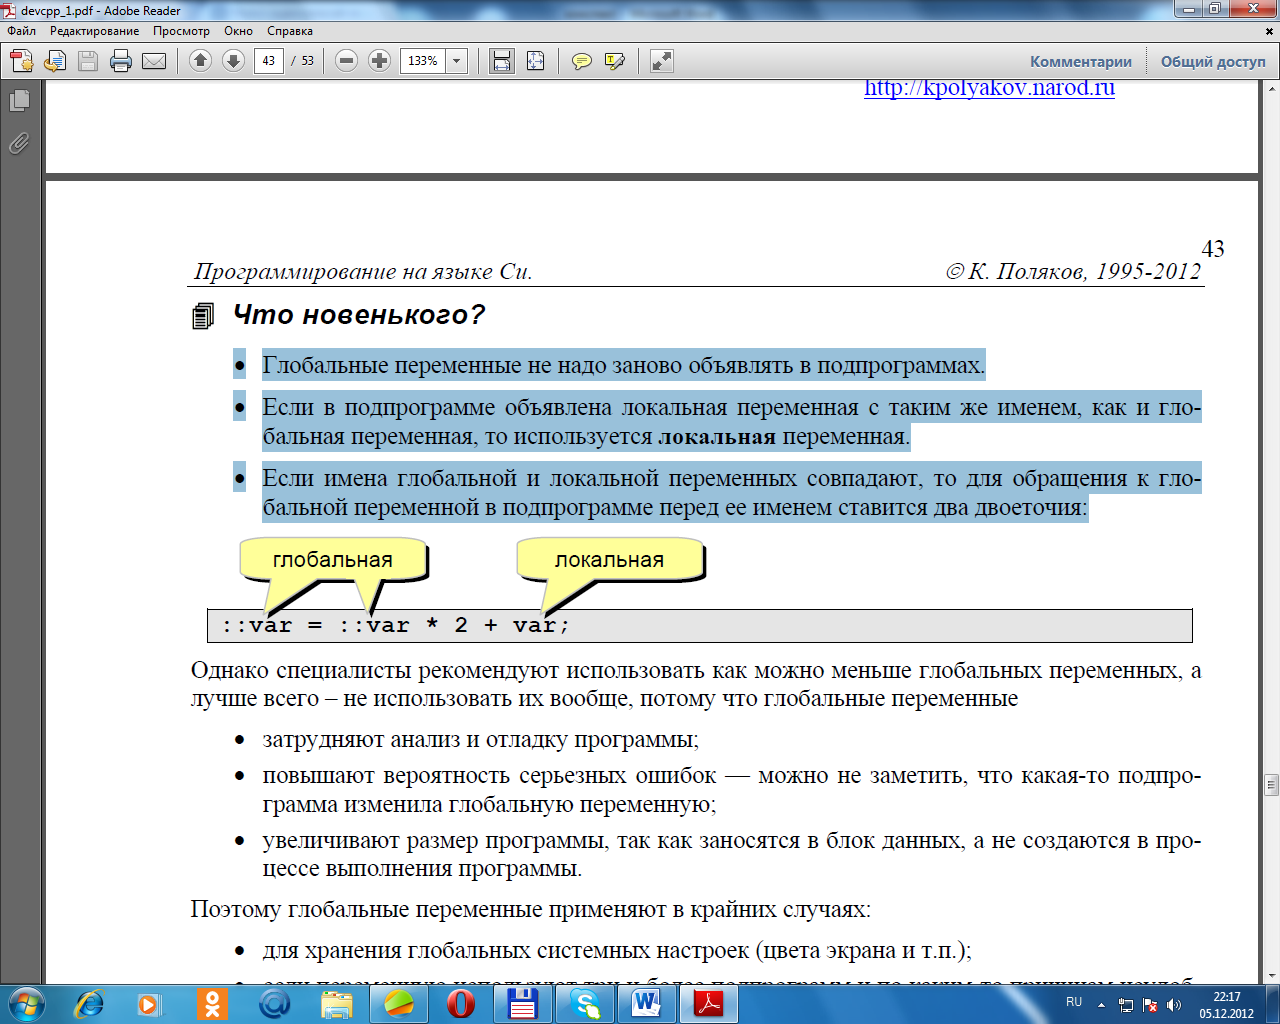Screen dimensions: 1280x1024
Task: Open the Windows Start menu
Action: tap(25, 1004)
